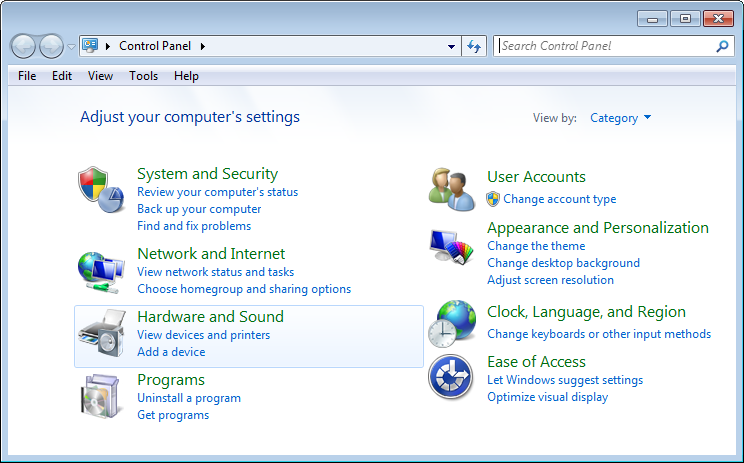Click the System and Security shield icon
The image size is (744, 463).
pyautogui.click(x=100, y=189)
